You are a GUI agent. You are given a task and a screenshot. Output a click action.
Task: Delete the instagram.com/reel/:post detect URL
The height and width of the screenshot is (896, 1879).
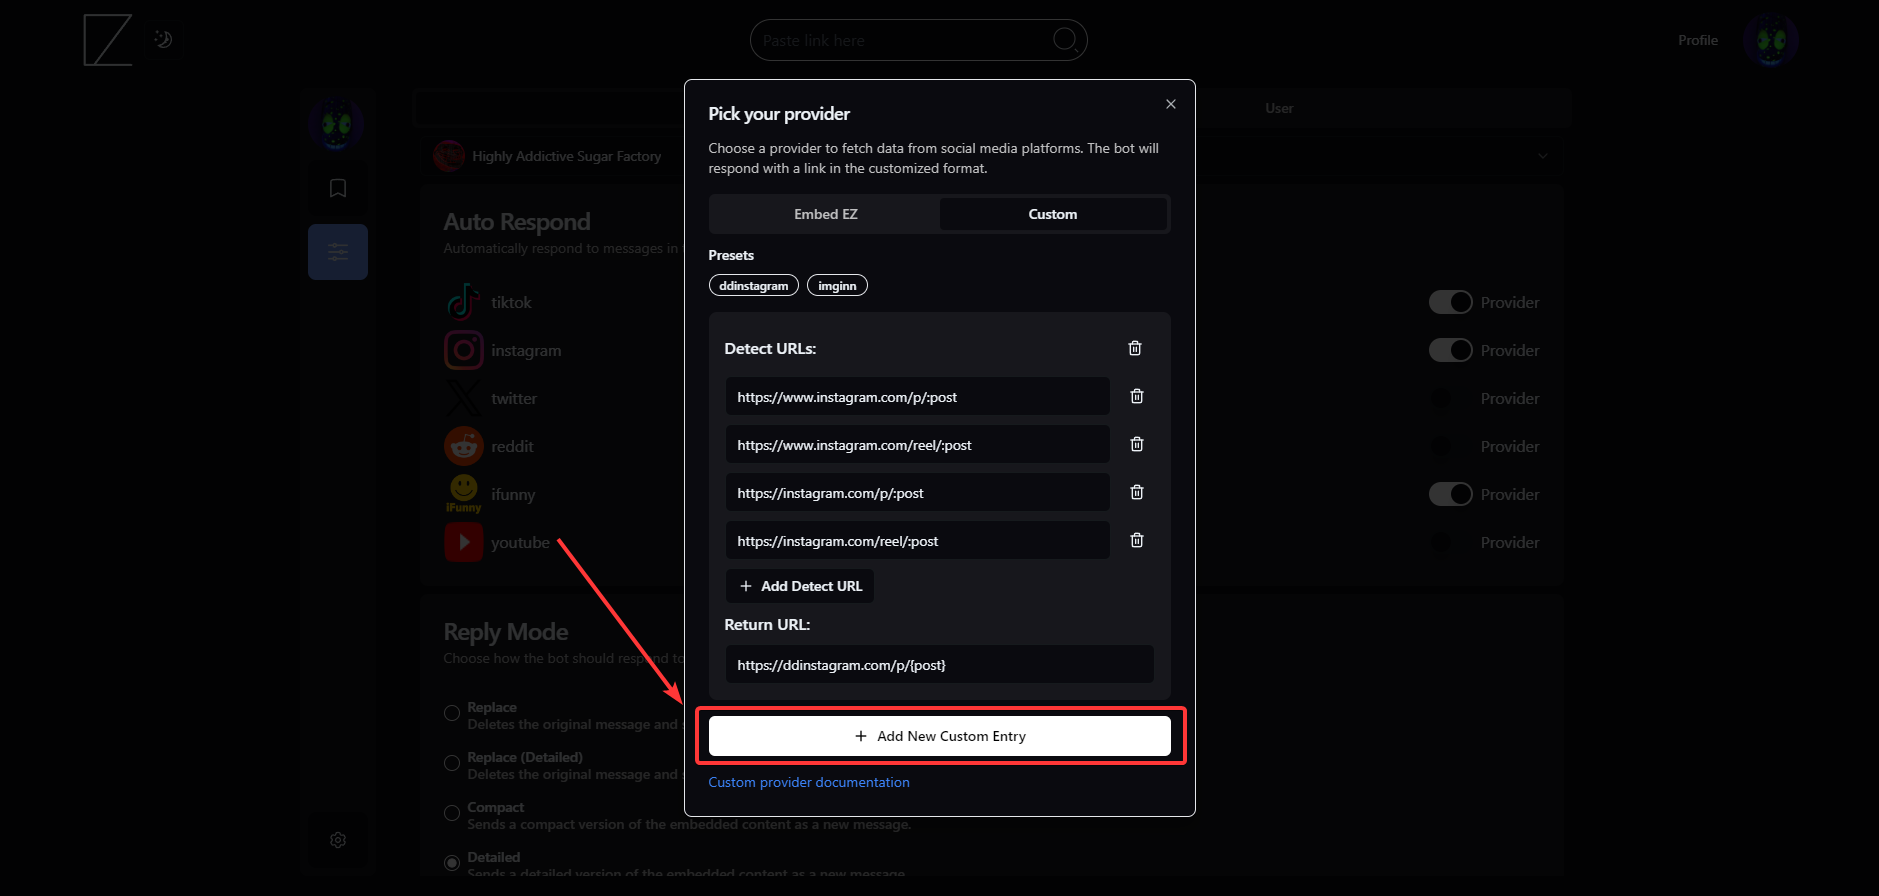[x=1136, y=540]
